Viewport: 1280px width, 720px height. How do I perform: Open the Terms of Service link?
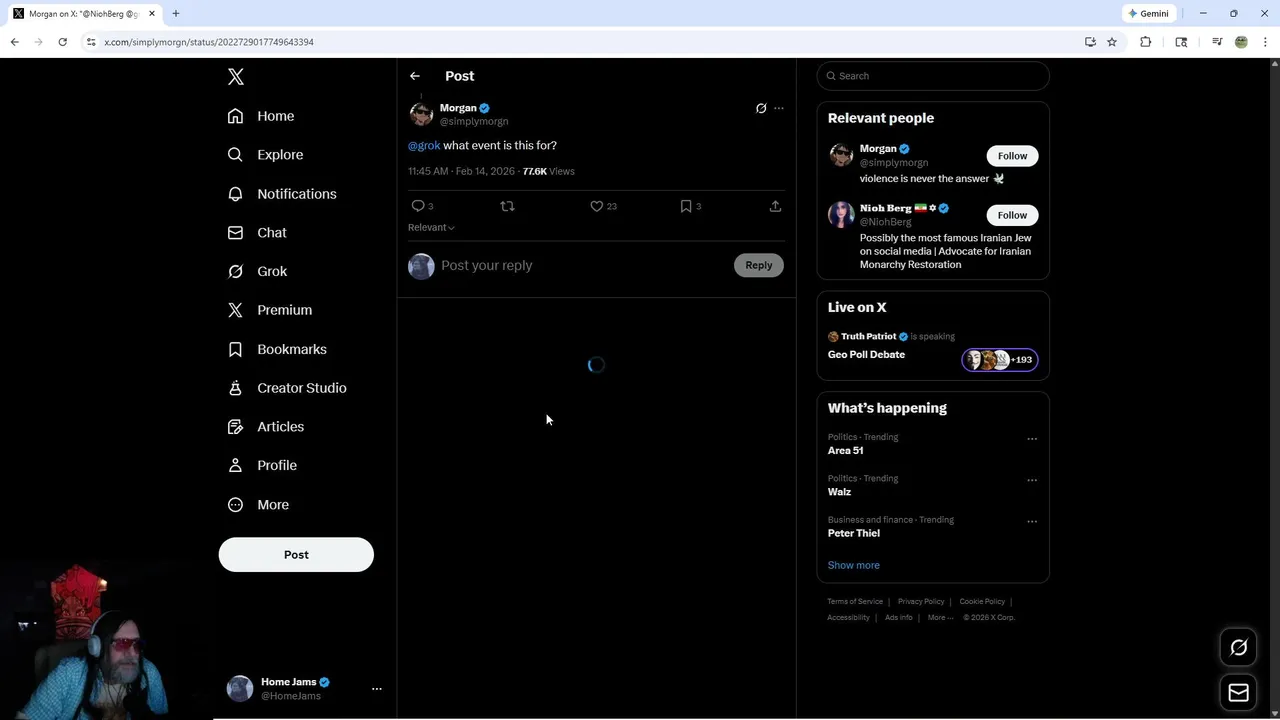[x=855, y=601]
